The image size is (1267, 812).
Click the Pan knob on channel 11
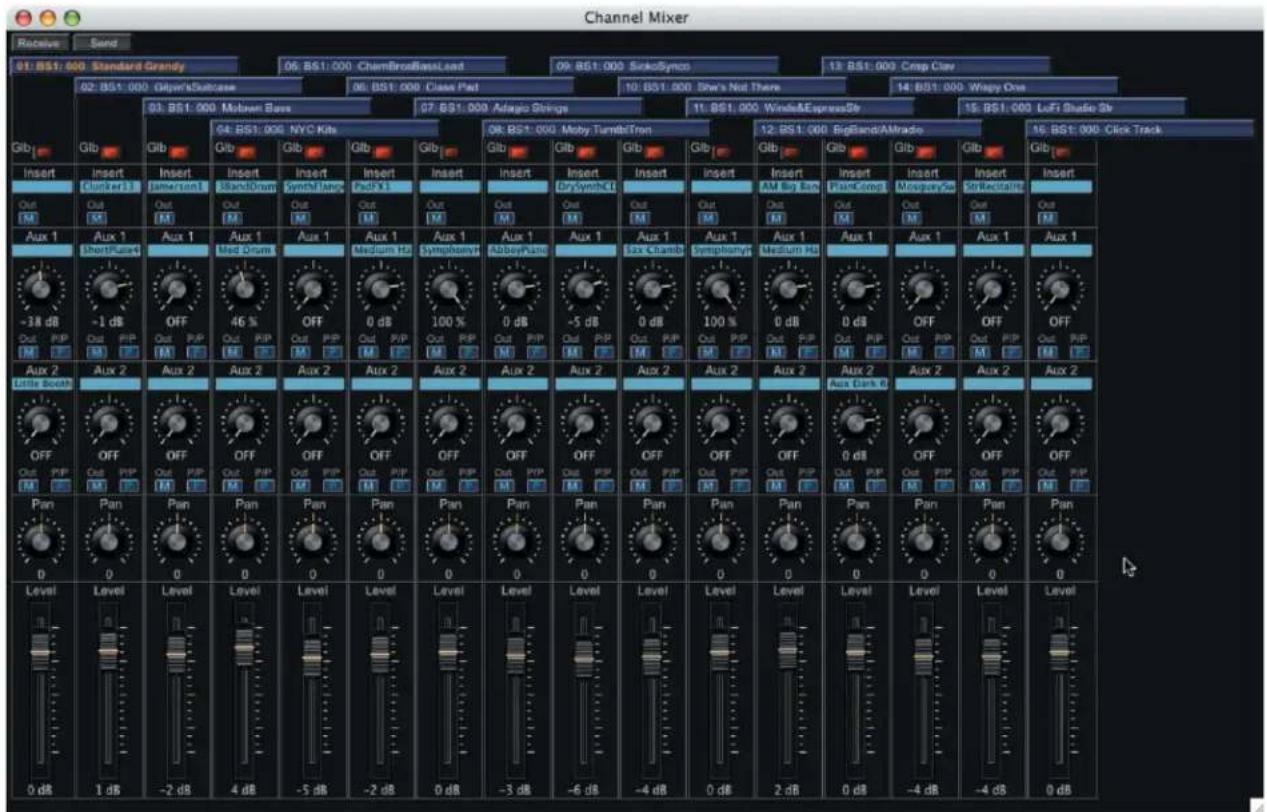tap(720, 539)
